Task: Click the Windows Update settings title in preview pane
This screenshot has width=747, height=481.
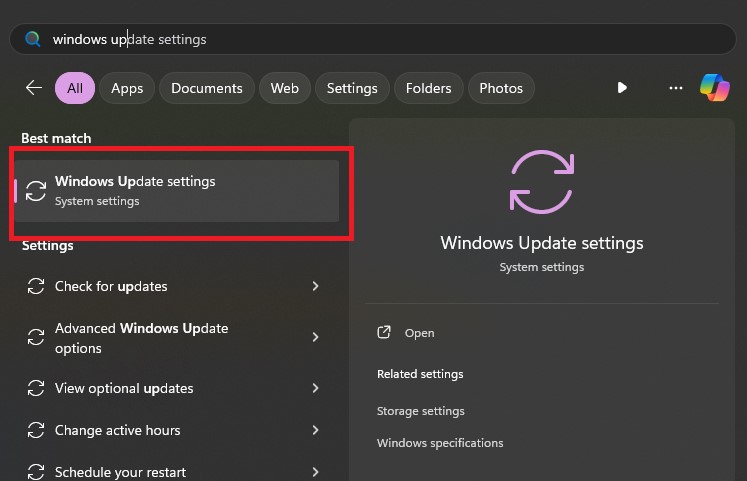Action: pyautogui.click(x=542, y=243)
